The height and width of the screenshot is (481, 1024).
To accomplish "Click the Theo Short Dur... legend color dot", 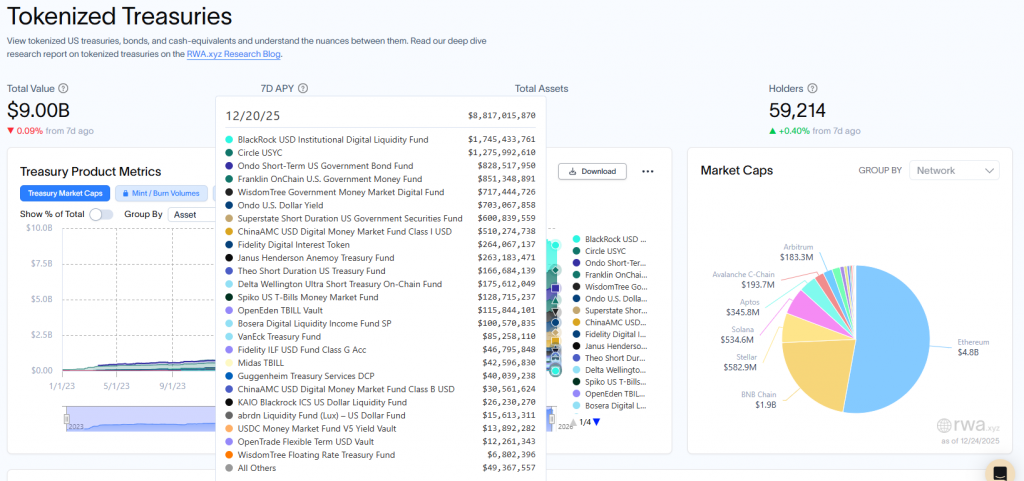I will [576, 358].
